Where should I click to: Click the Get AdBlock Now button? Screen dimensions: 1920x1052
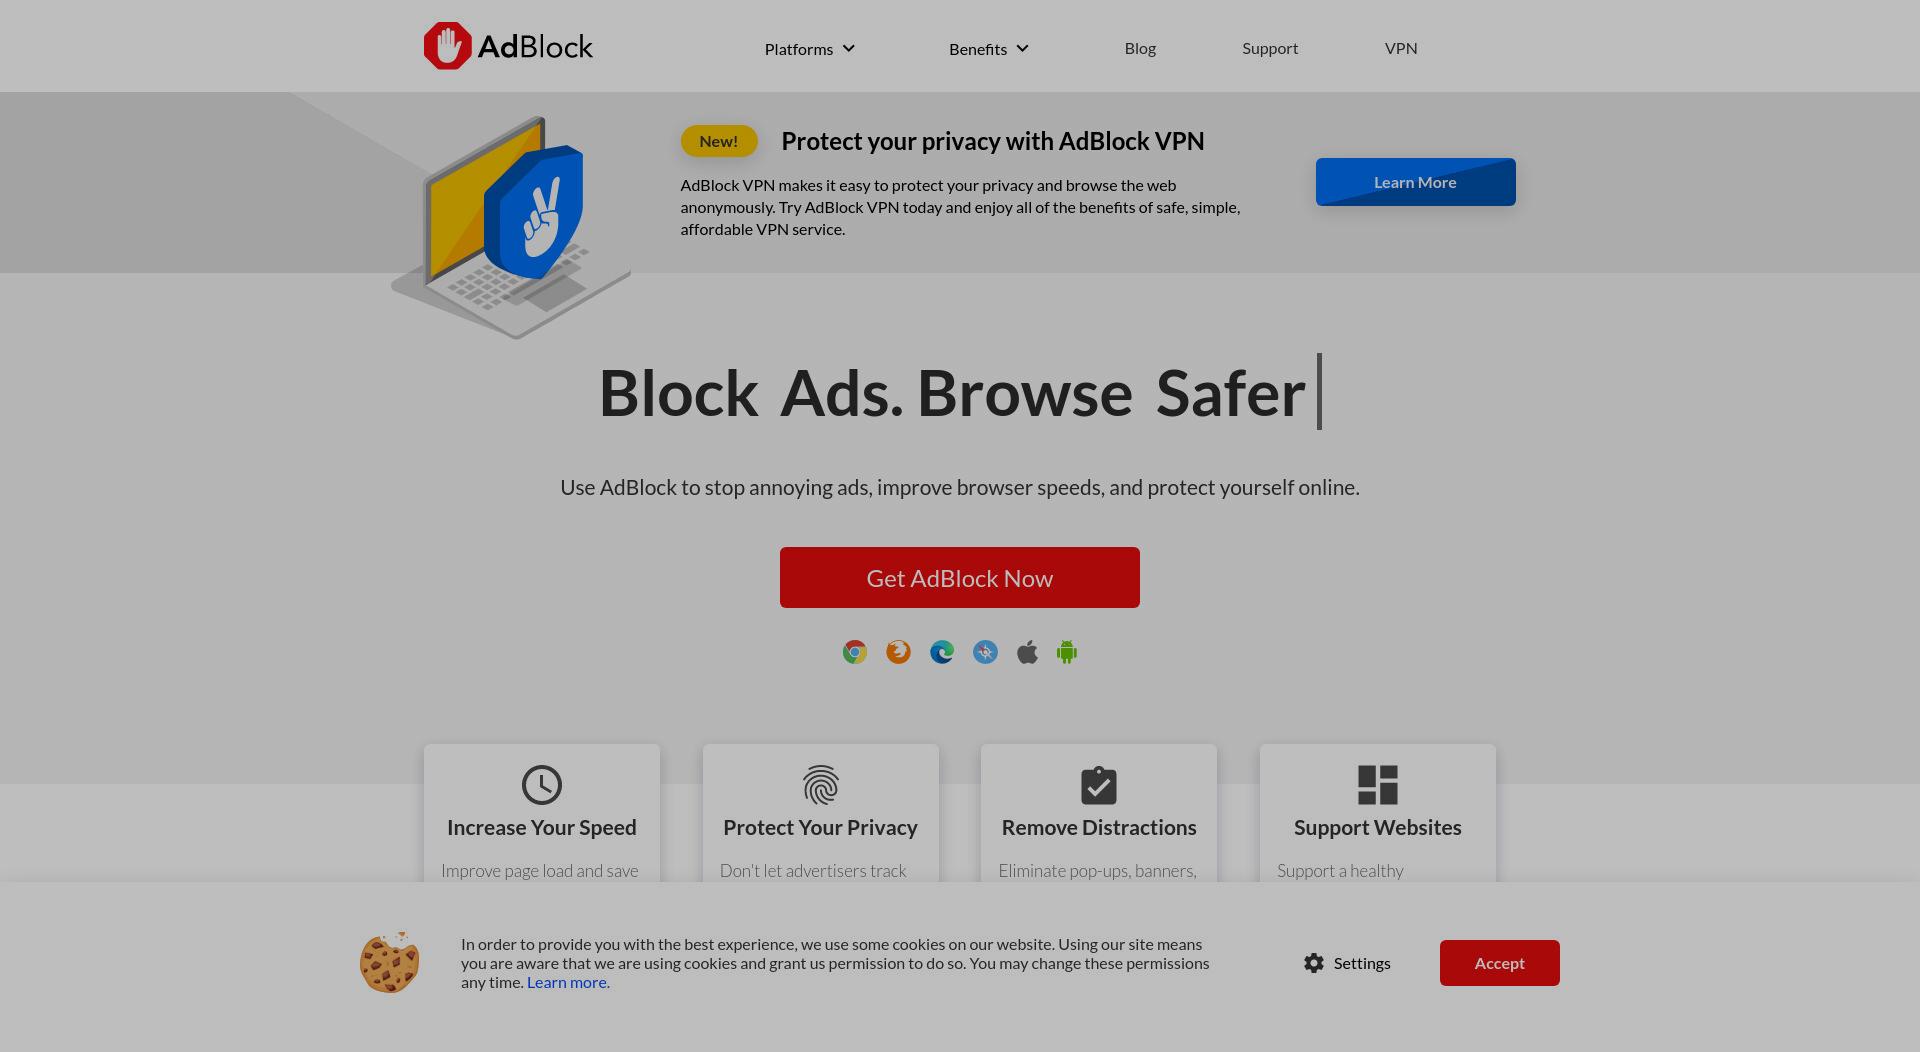[960, 577]
